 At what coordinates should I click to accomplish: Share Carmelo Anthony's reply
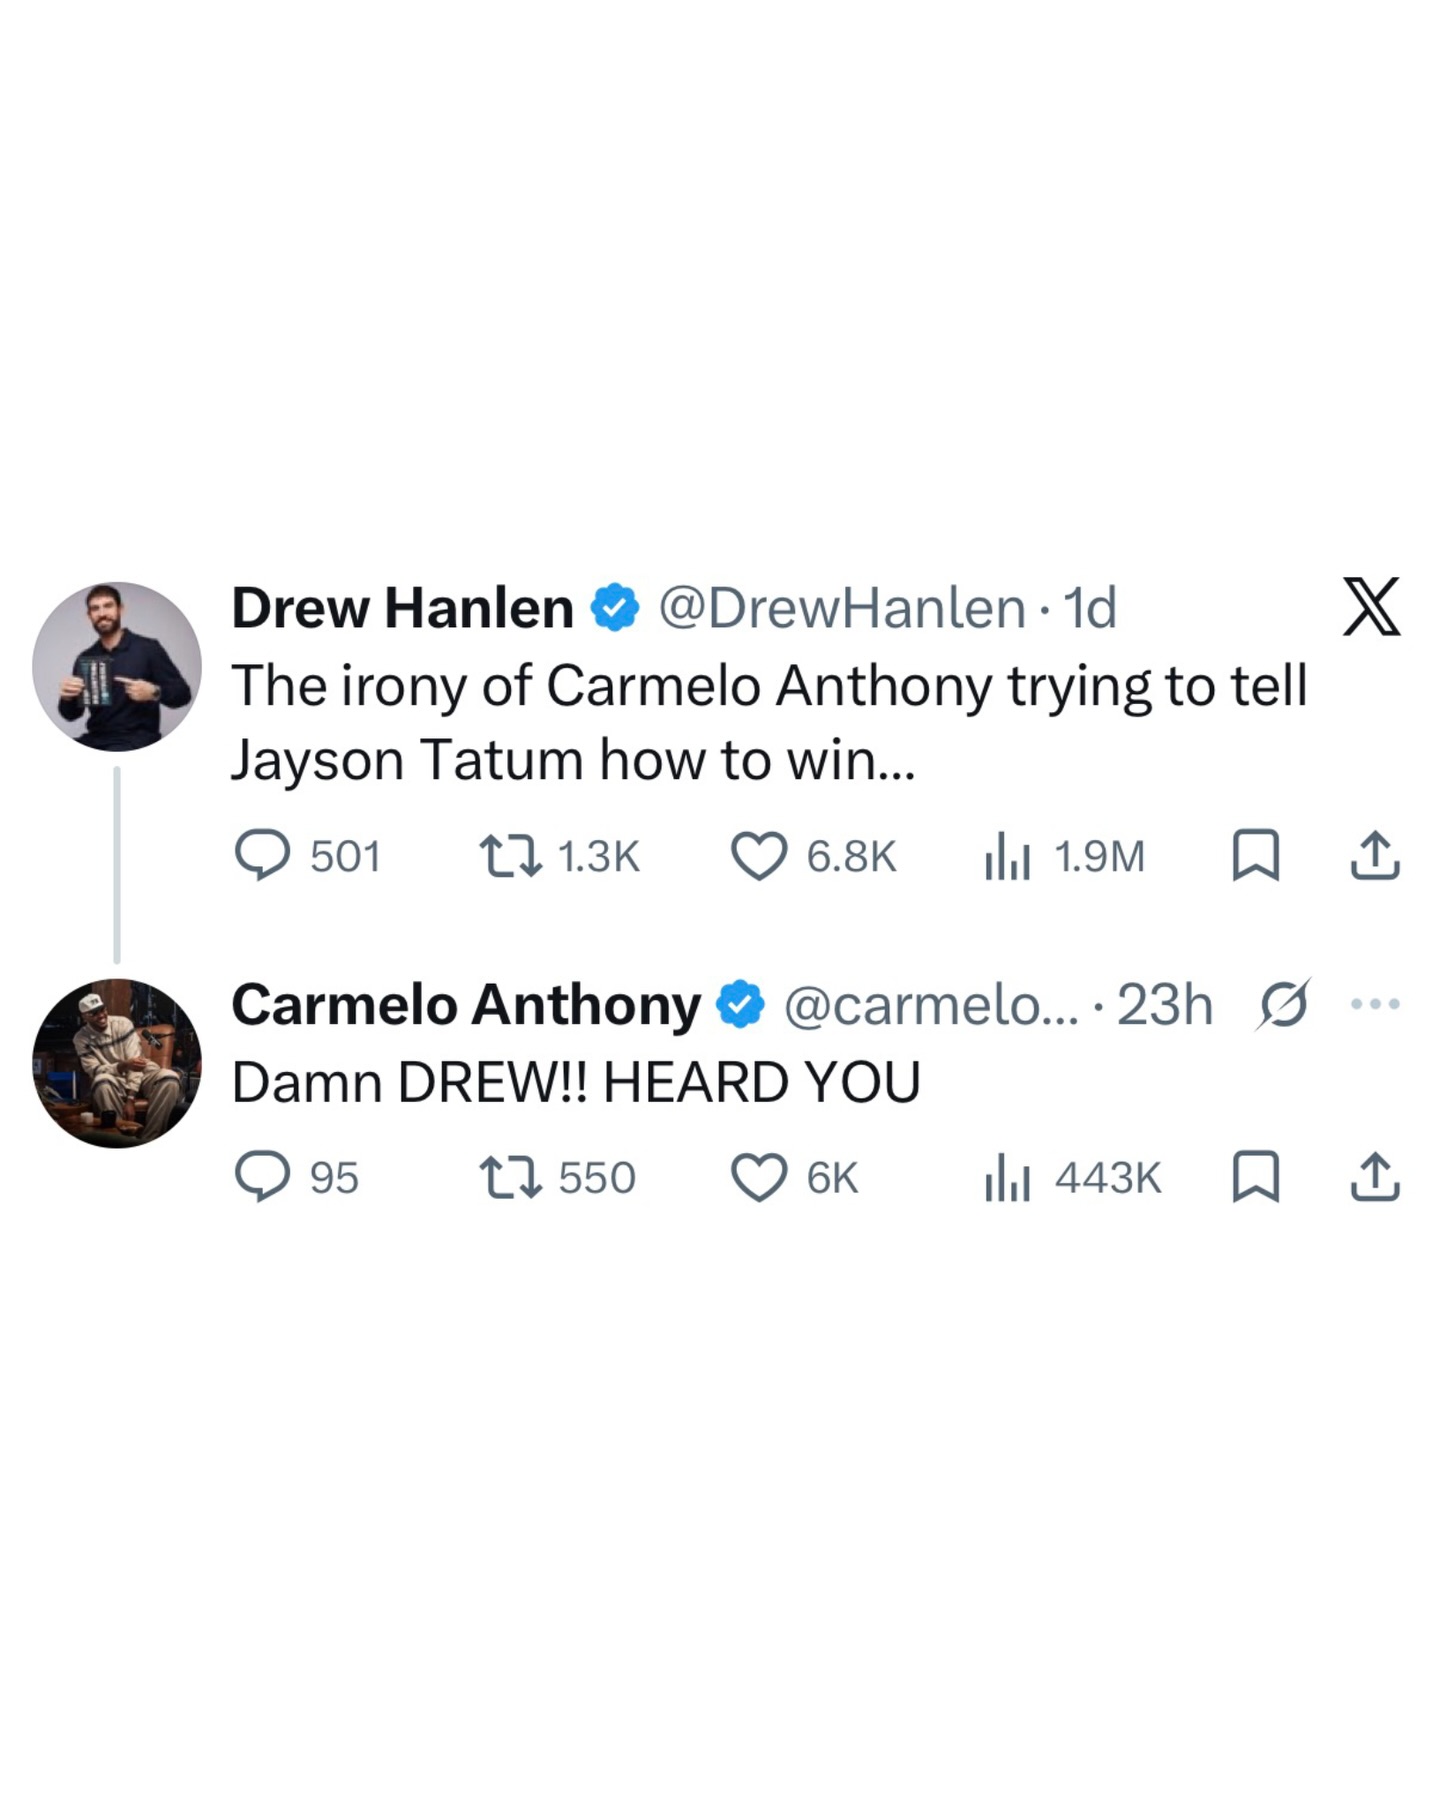coord(1375,1176)
